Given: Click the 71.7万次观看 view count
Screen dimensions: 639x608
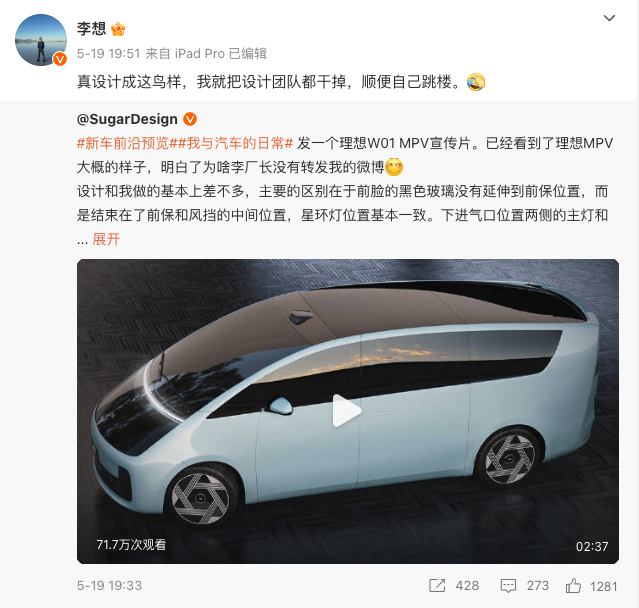Looking at the screenshot, I should (x=131, y=545).
